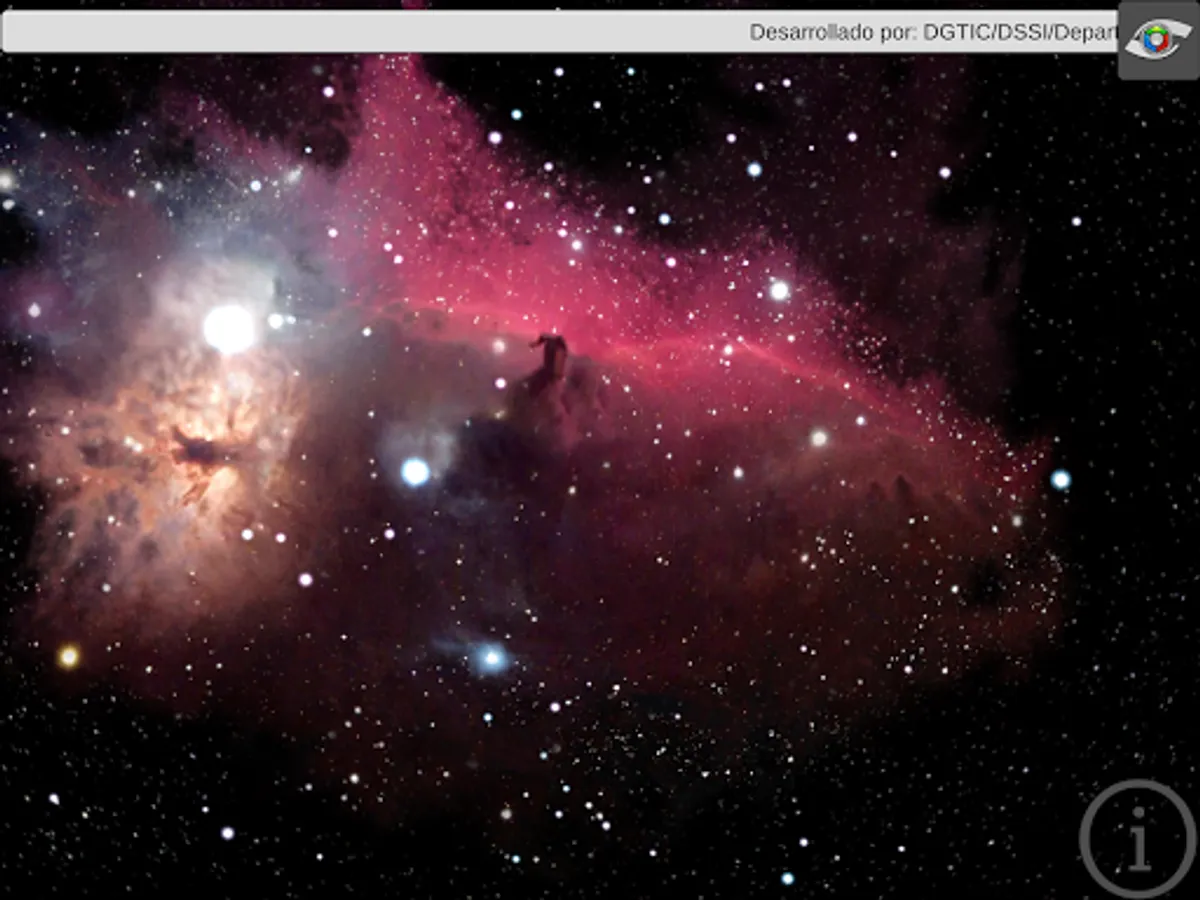The image size is (1200, 900).
Task: Click the 'Desarrollado por: DGTIC/DSSI' banner text
Action: tap(933, 32)
